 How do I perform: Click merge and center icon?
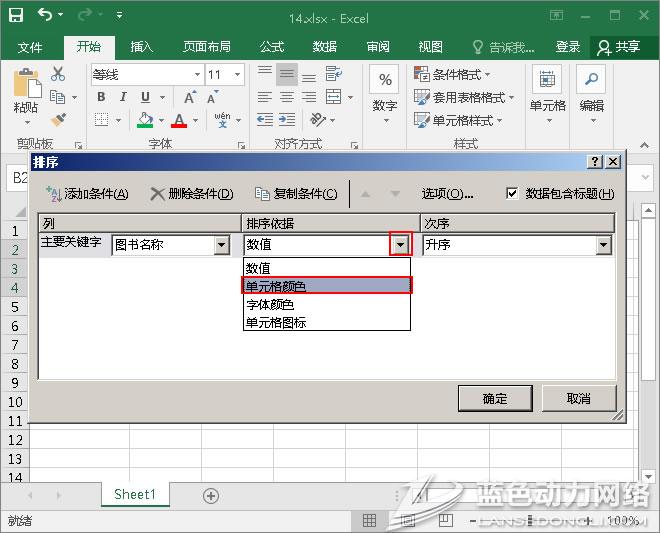pyautogui.click(x=334, y=97)
